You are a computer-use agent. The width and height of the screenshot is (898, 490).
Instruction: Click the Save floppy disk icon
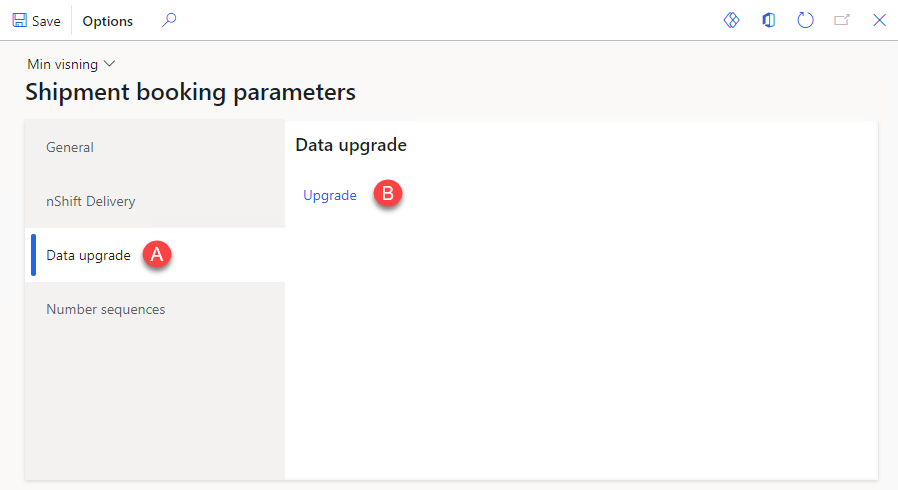(x=19, y=21)
